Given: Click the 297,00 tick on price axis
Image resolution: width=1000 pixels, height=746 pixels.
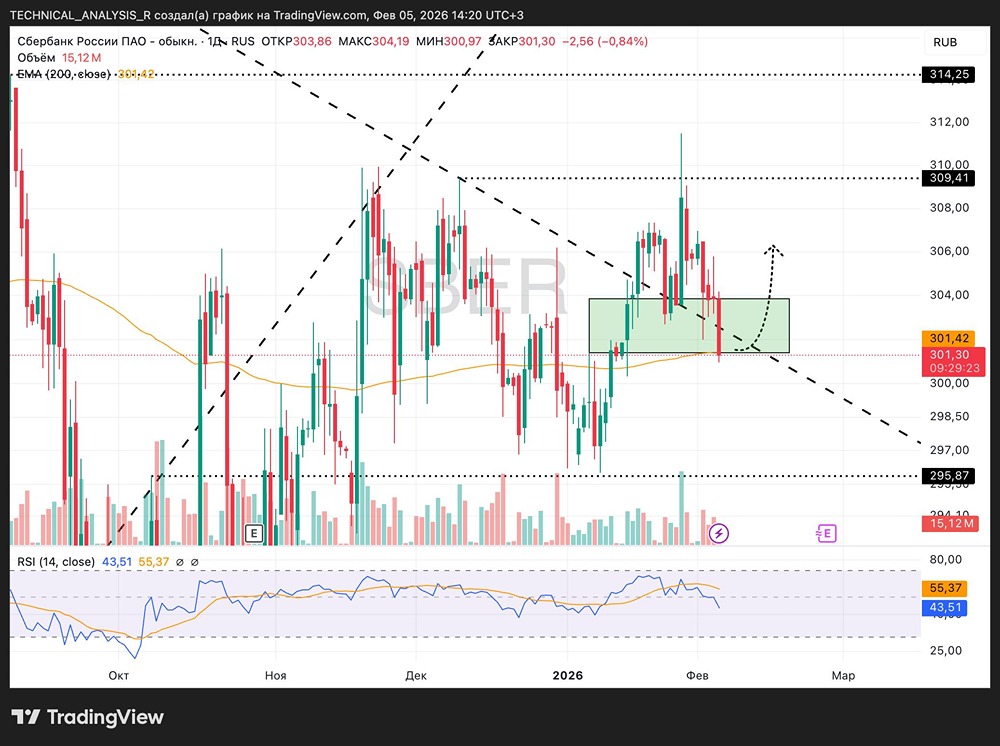Looking at the screenshot, I should (x=949, y=450).
